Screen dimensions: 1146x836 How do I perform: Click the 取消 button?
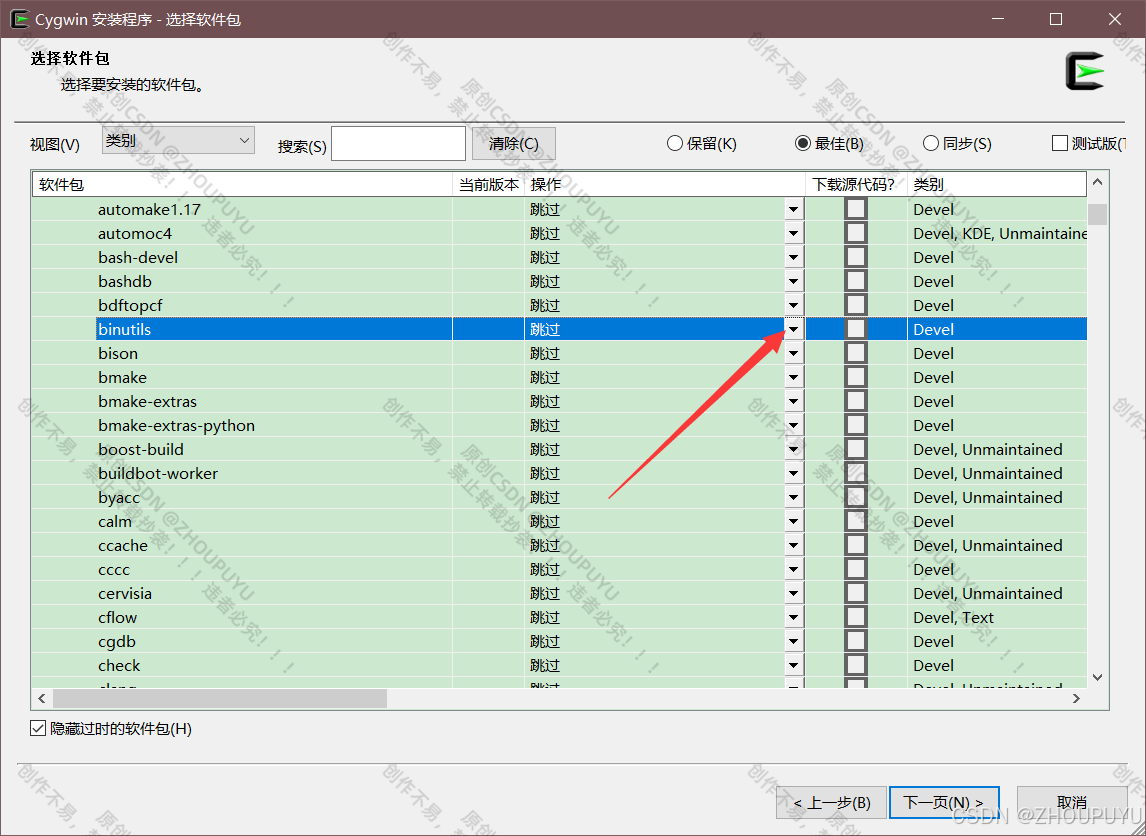(1071, 803)
